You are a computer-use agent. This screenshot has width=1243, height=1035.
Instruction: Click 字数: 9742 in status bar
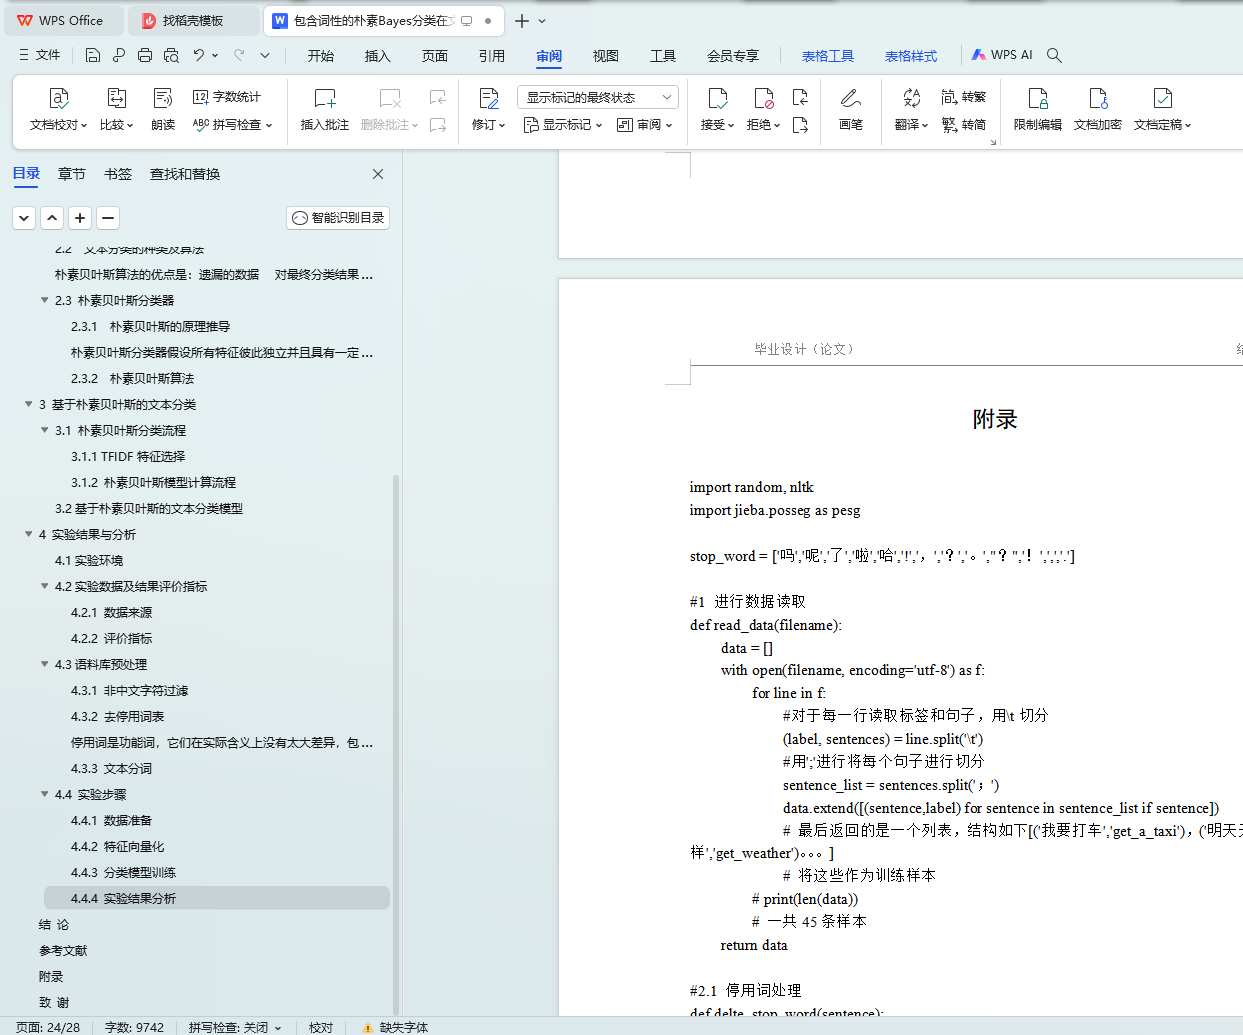point(134,1027)
